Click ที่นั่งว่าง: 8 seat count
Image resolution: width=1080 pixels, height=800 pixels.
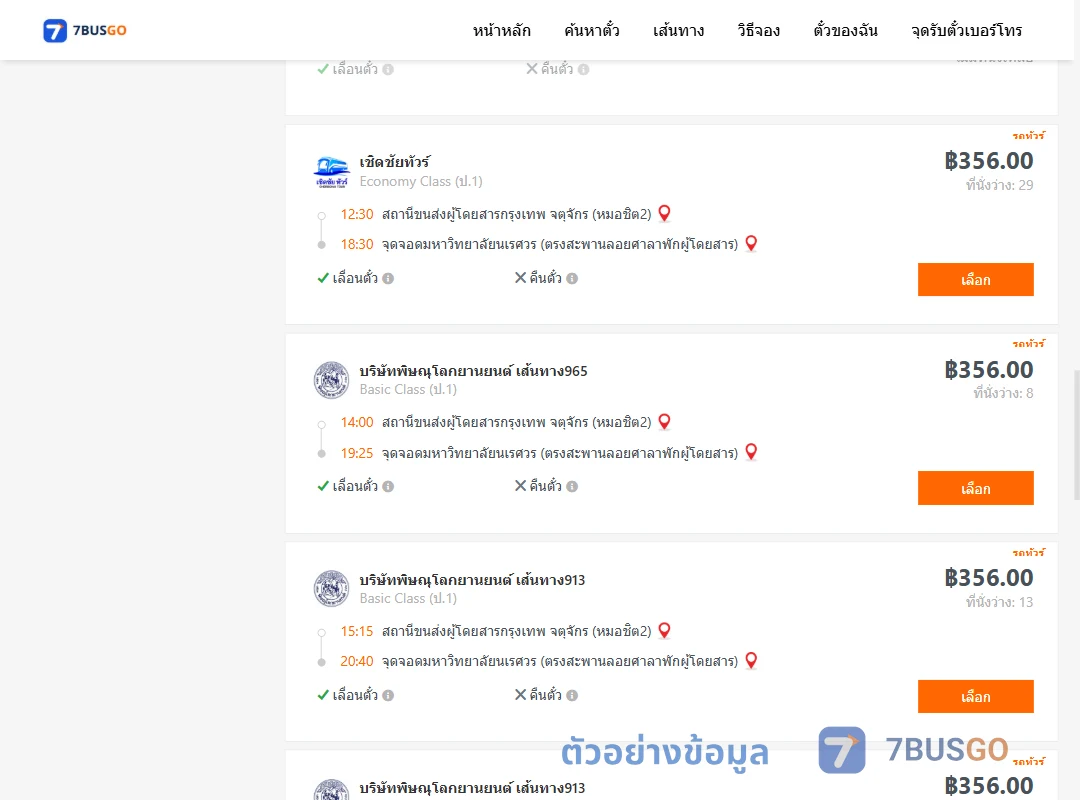1003,393
